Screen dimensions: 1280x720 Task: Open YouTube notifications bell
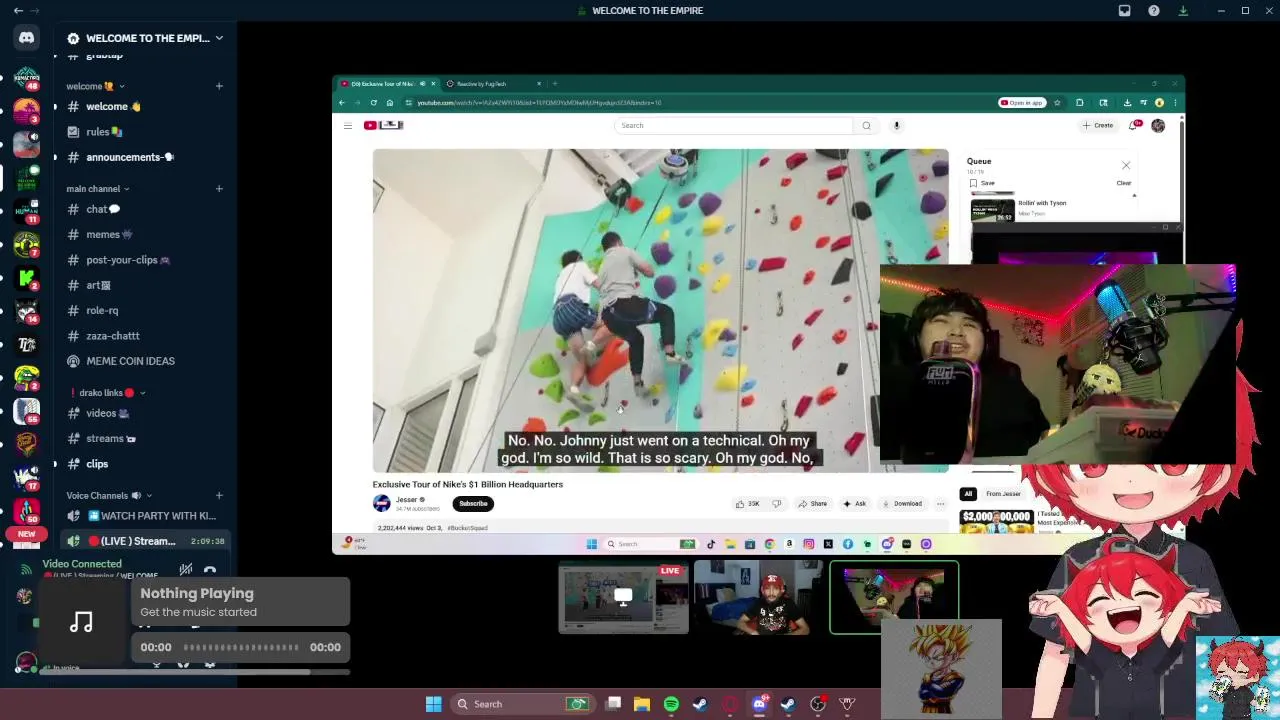pos(1133,125)
